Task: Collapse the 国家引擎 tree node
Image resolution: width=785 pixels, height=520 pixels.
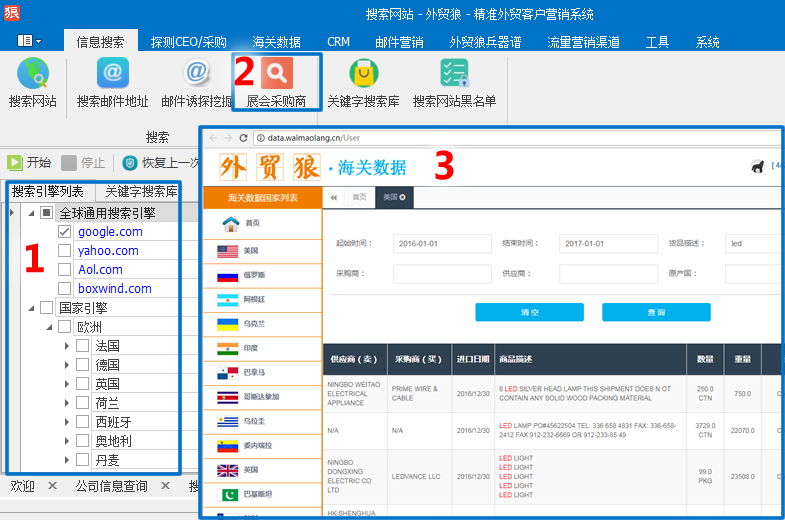Action: pos(31,308)
